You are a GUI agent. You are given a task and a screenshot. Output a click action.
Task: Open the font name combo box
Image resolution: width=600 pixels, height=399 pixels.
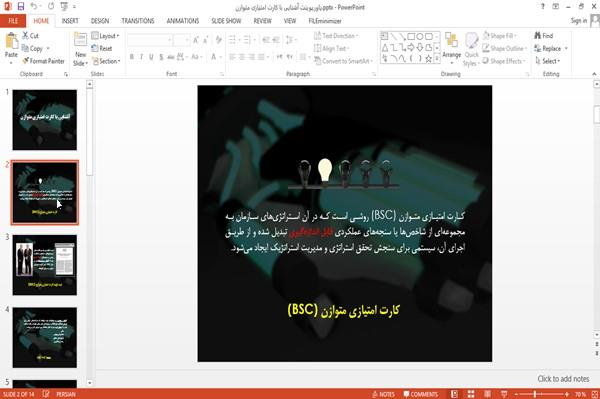click(150, 39)
